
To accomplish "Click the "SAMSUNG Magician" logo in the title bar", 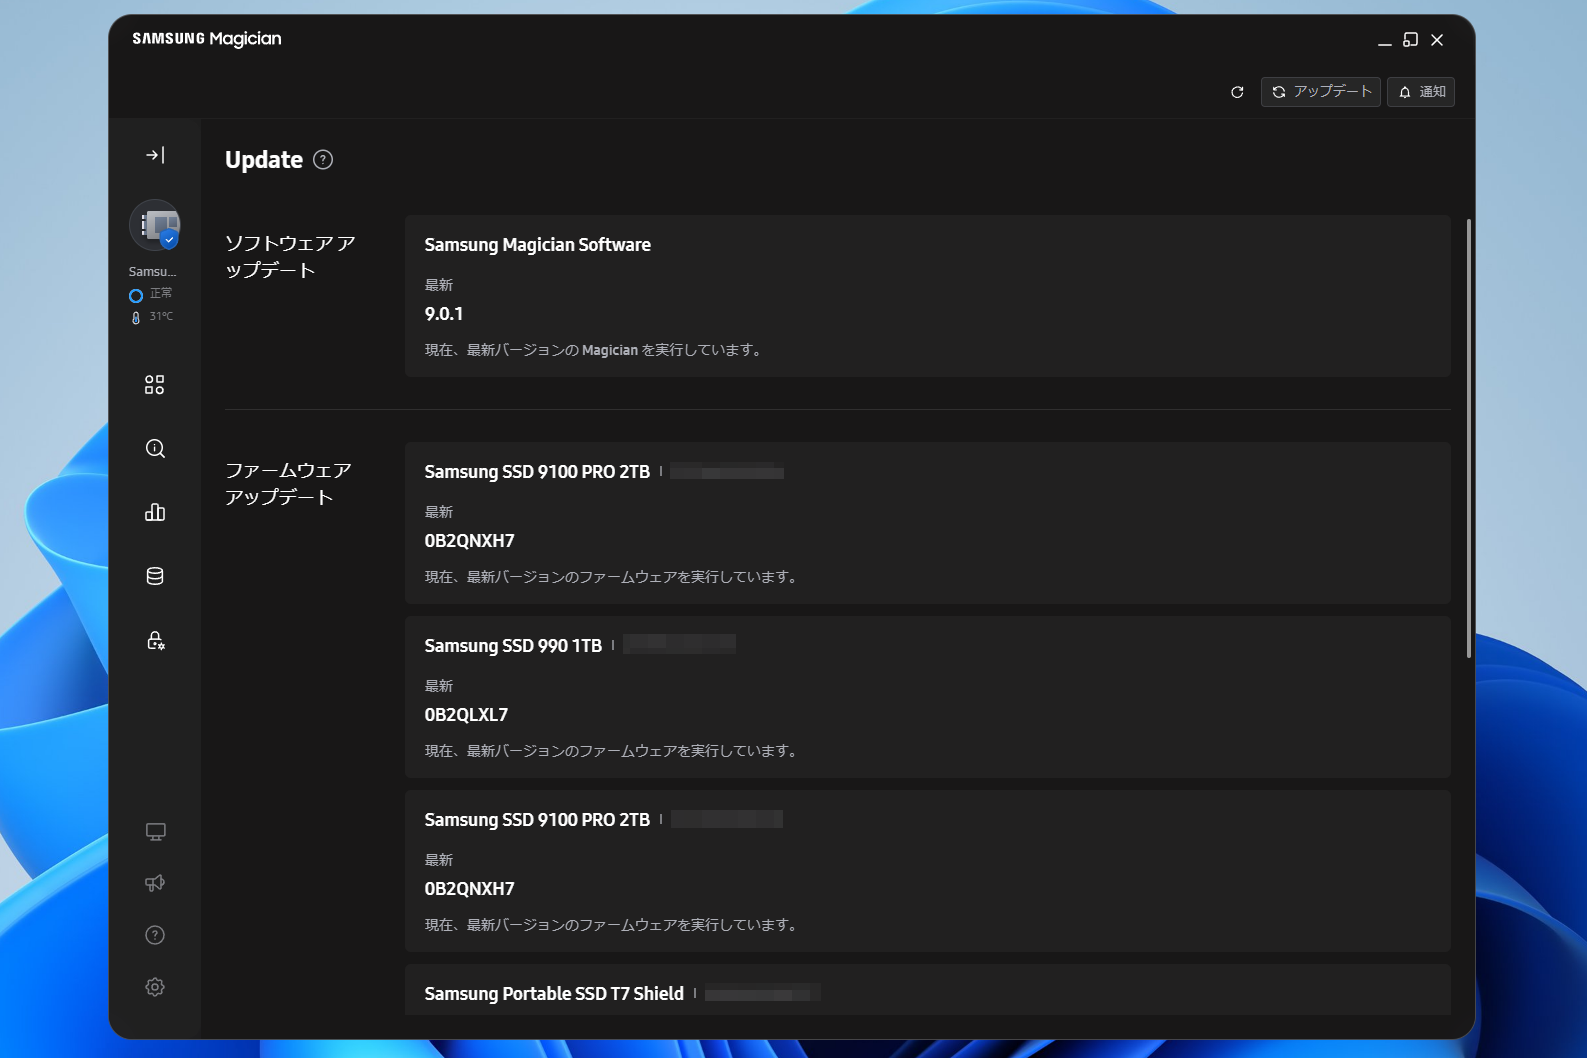I will pos(207,39).
